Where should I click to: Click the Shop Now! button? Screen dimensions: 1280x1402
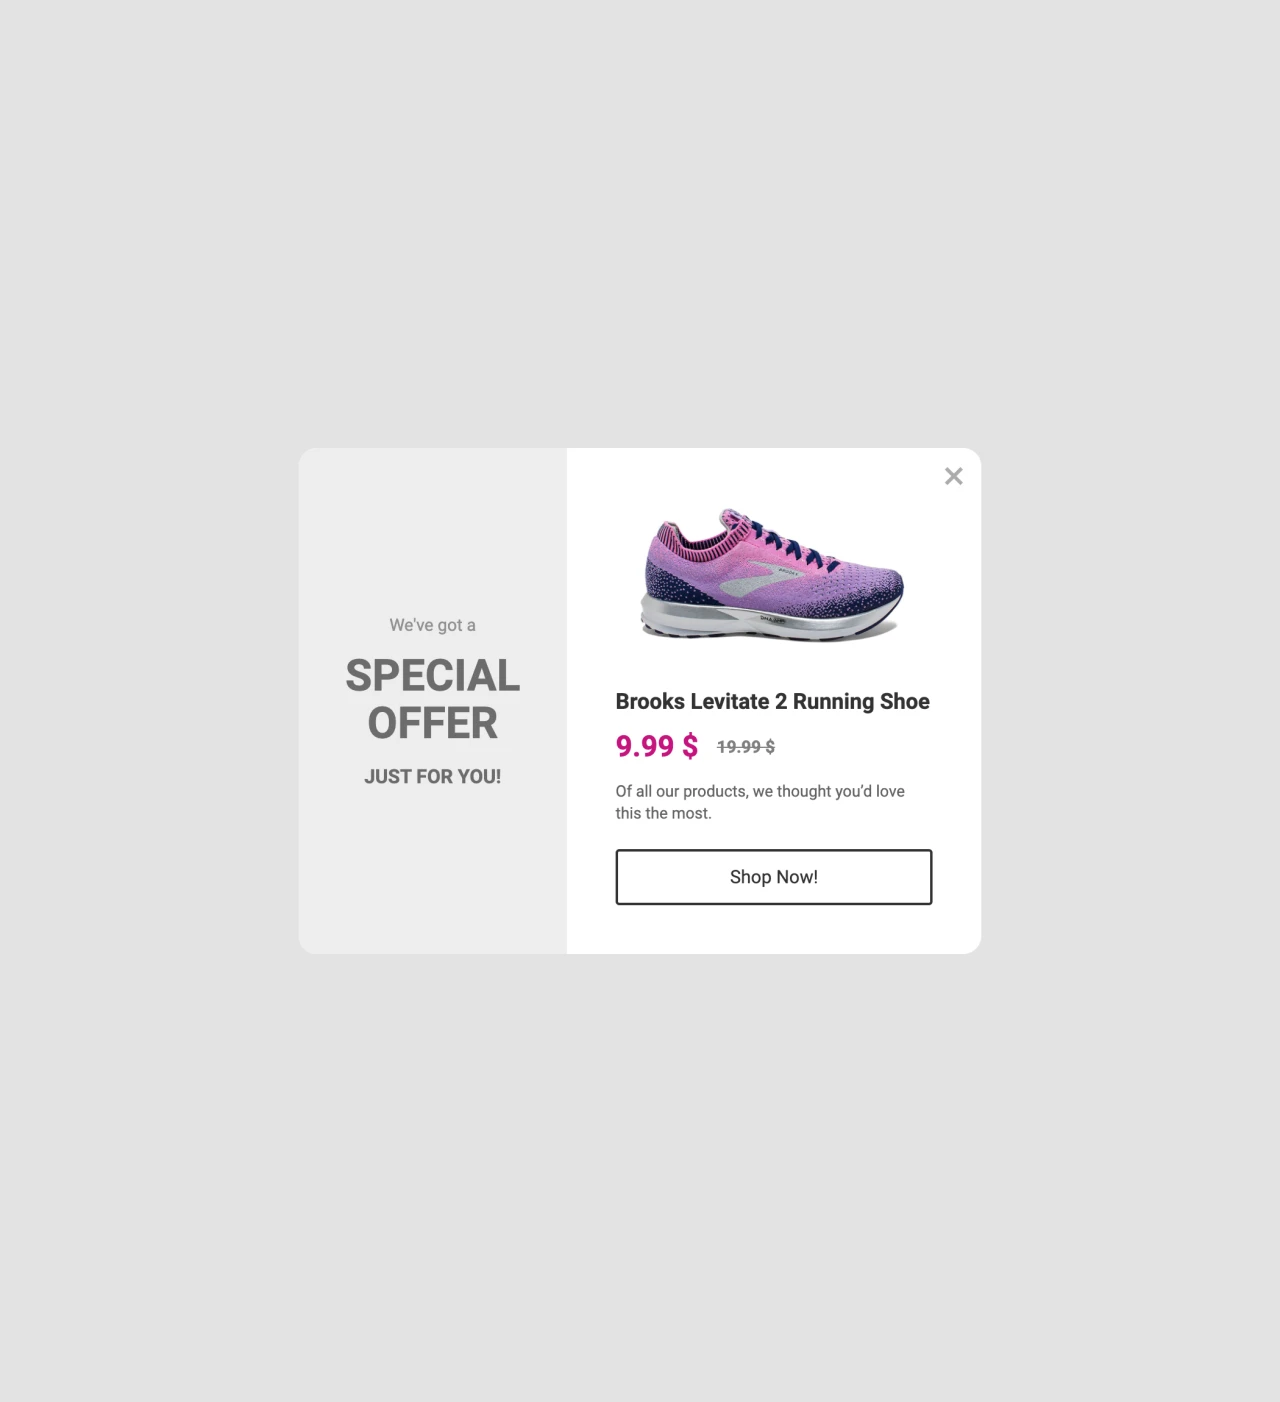pyautogui.click(x=773, y=877)
